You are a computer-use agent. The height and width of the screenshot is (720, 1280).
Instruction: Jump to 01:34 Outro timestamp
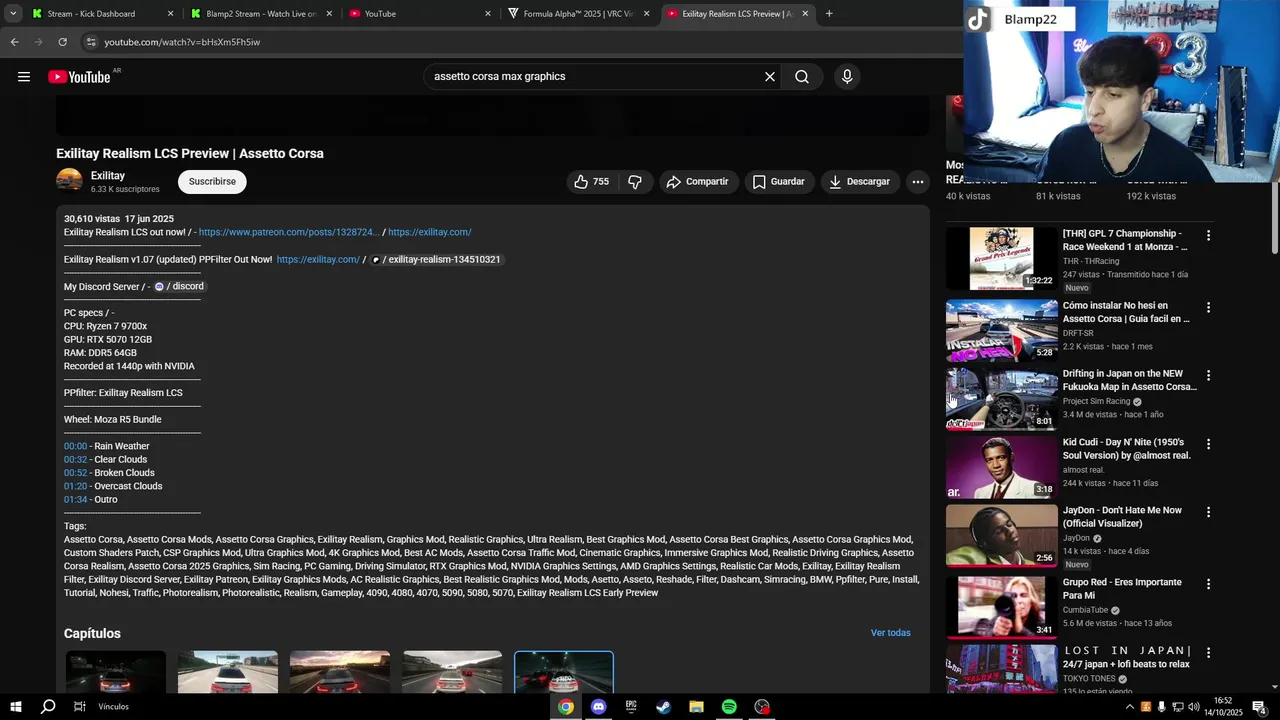click(76, 500)
